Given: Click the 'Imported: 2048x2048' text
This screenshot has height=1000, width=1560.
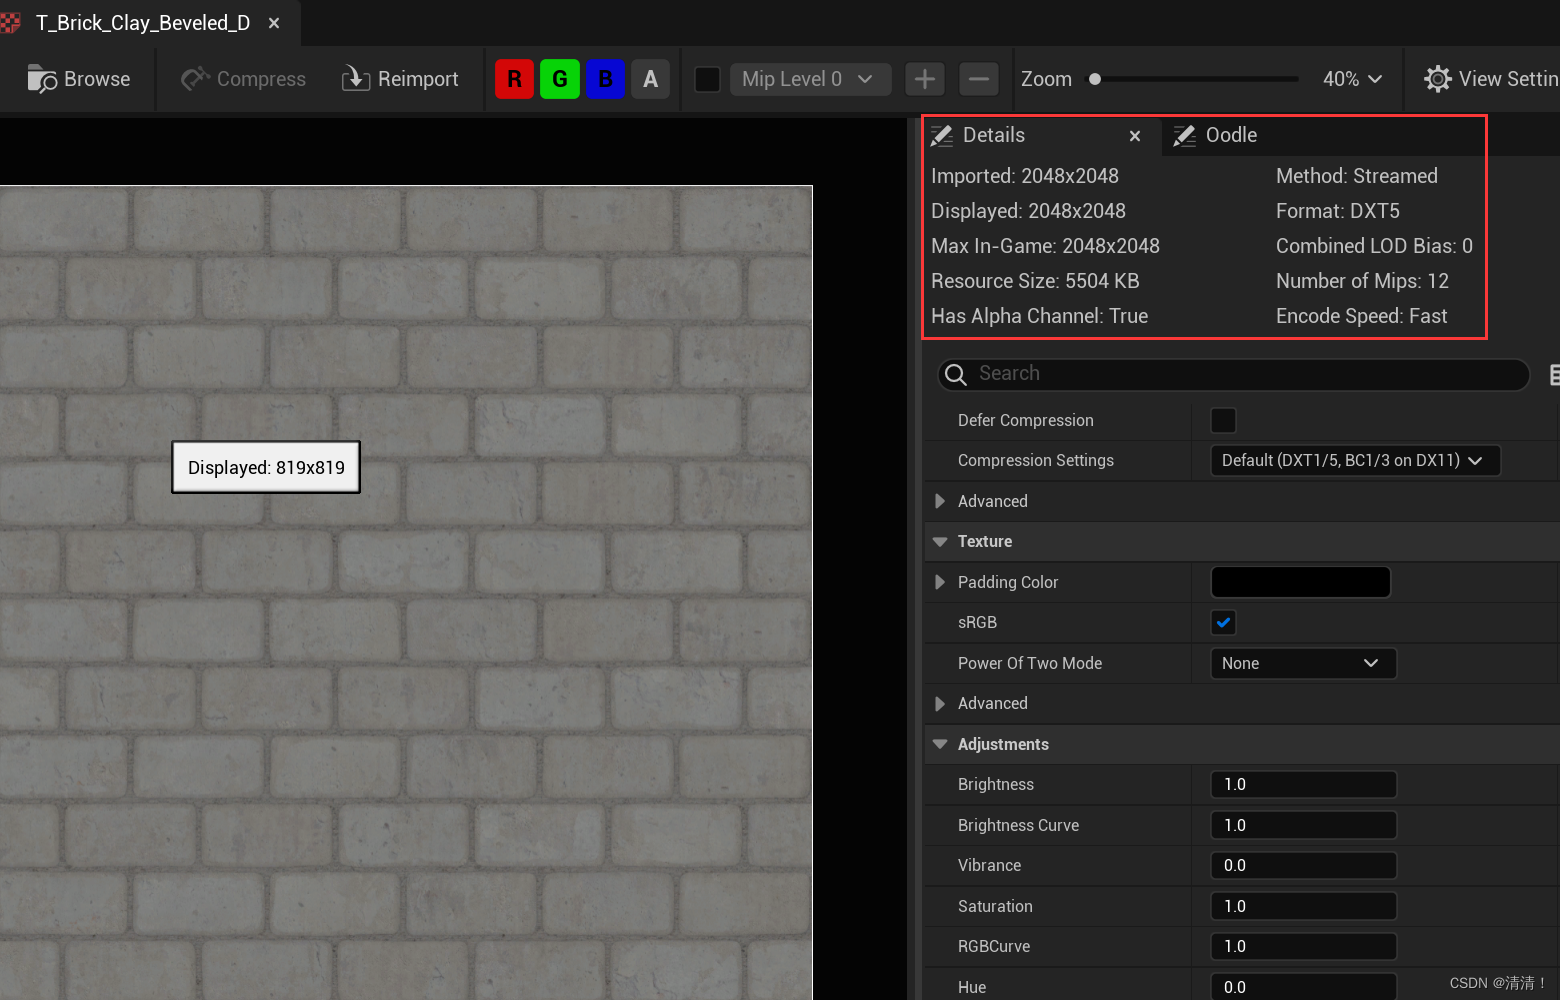Looking at the screenshot, I should (1025, 176).
